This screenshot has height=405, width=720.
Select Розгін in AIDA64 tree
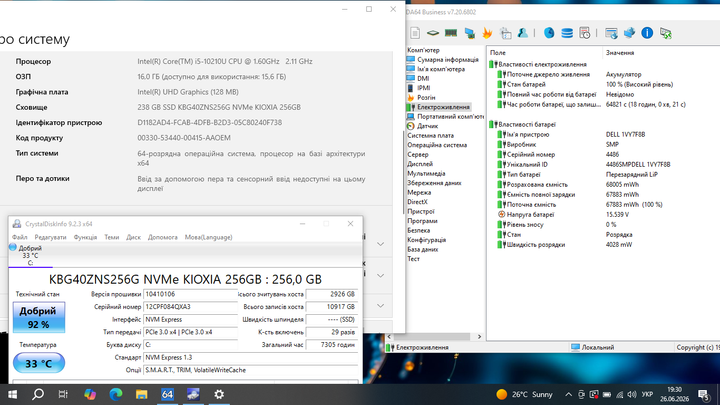[x=426, y=97]
